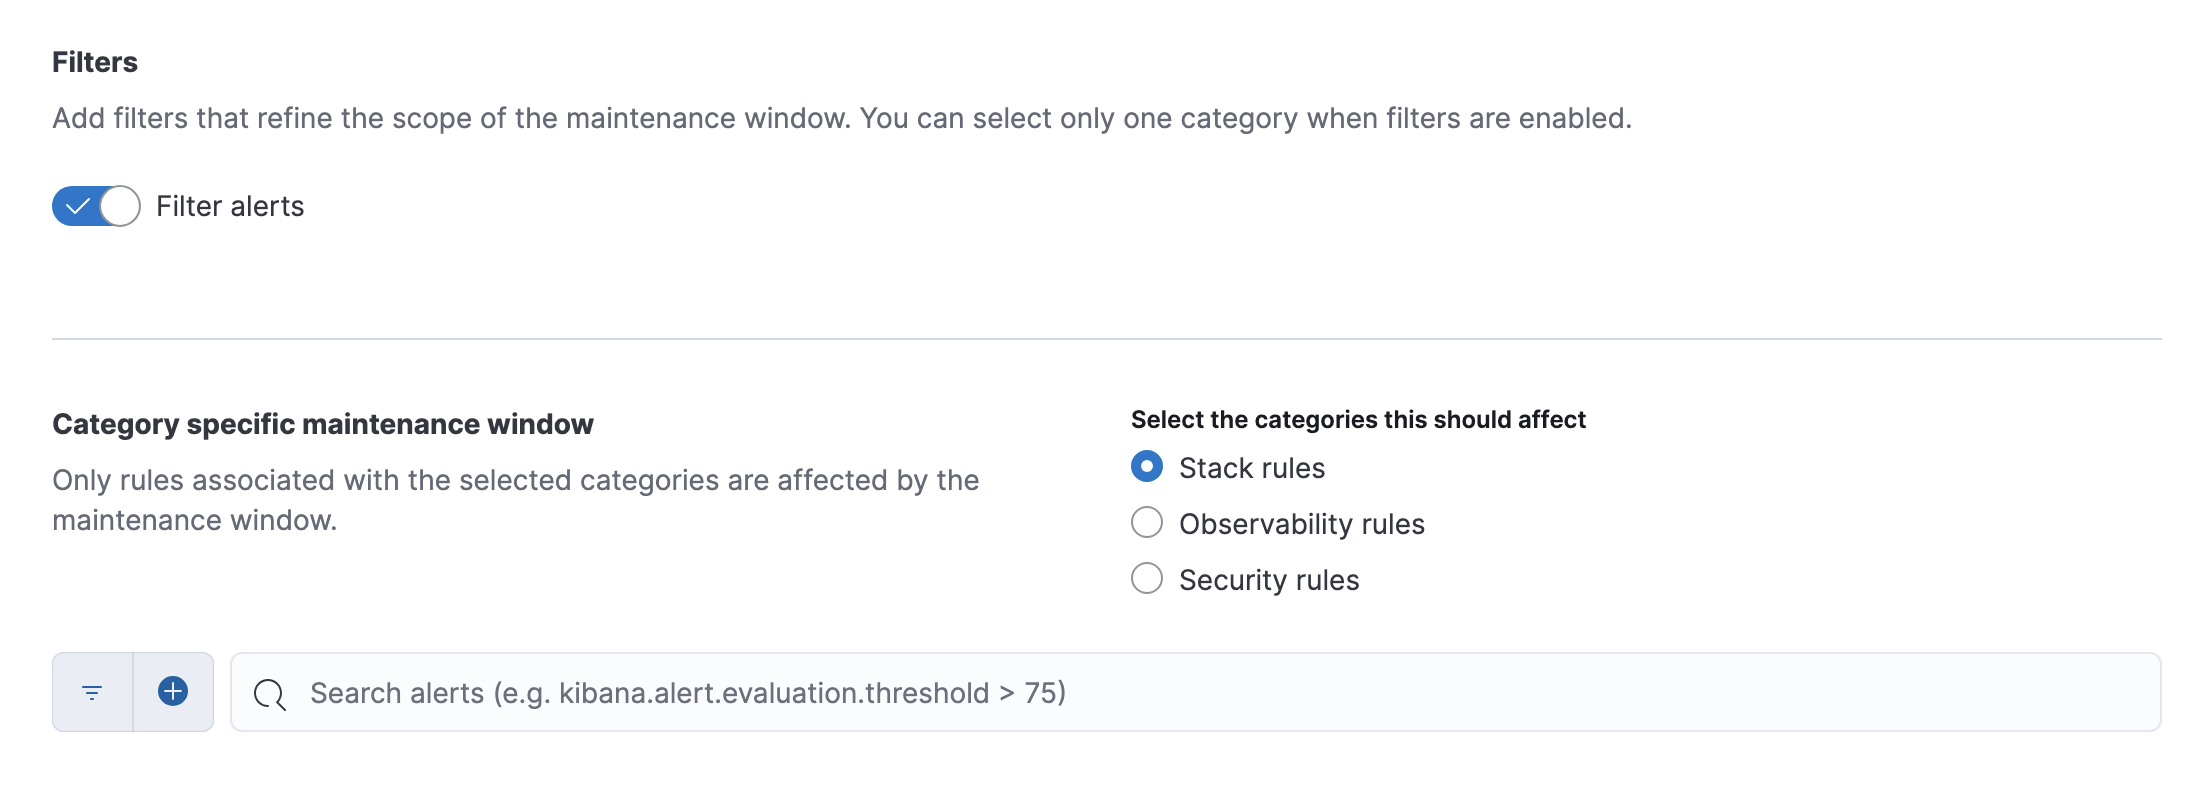Click the 'Observability rules' label text

(x=1302, y=523)
